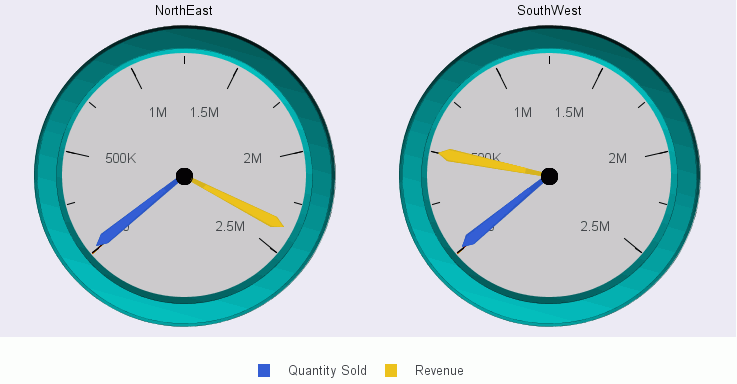This screenshot has width=737, height=384.
Task: Click the 2M label on SouthWest gauge
Action: (x=618, y=159)
